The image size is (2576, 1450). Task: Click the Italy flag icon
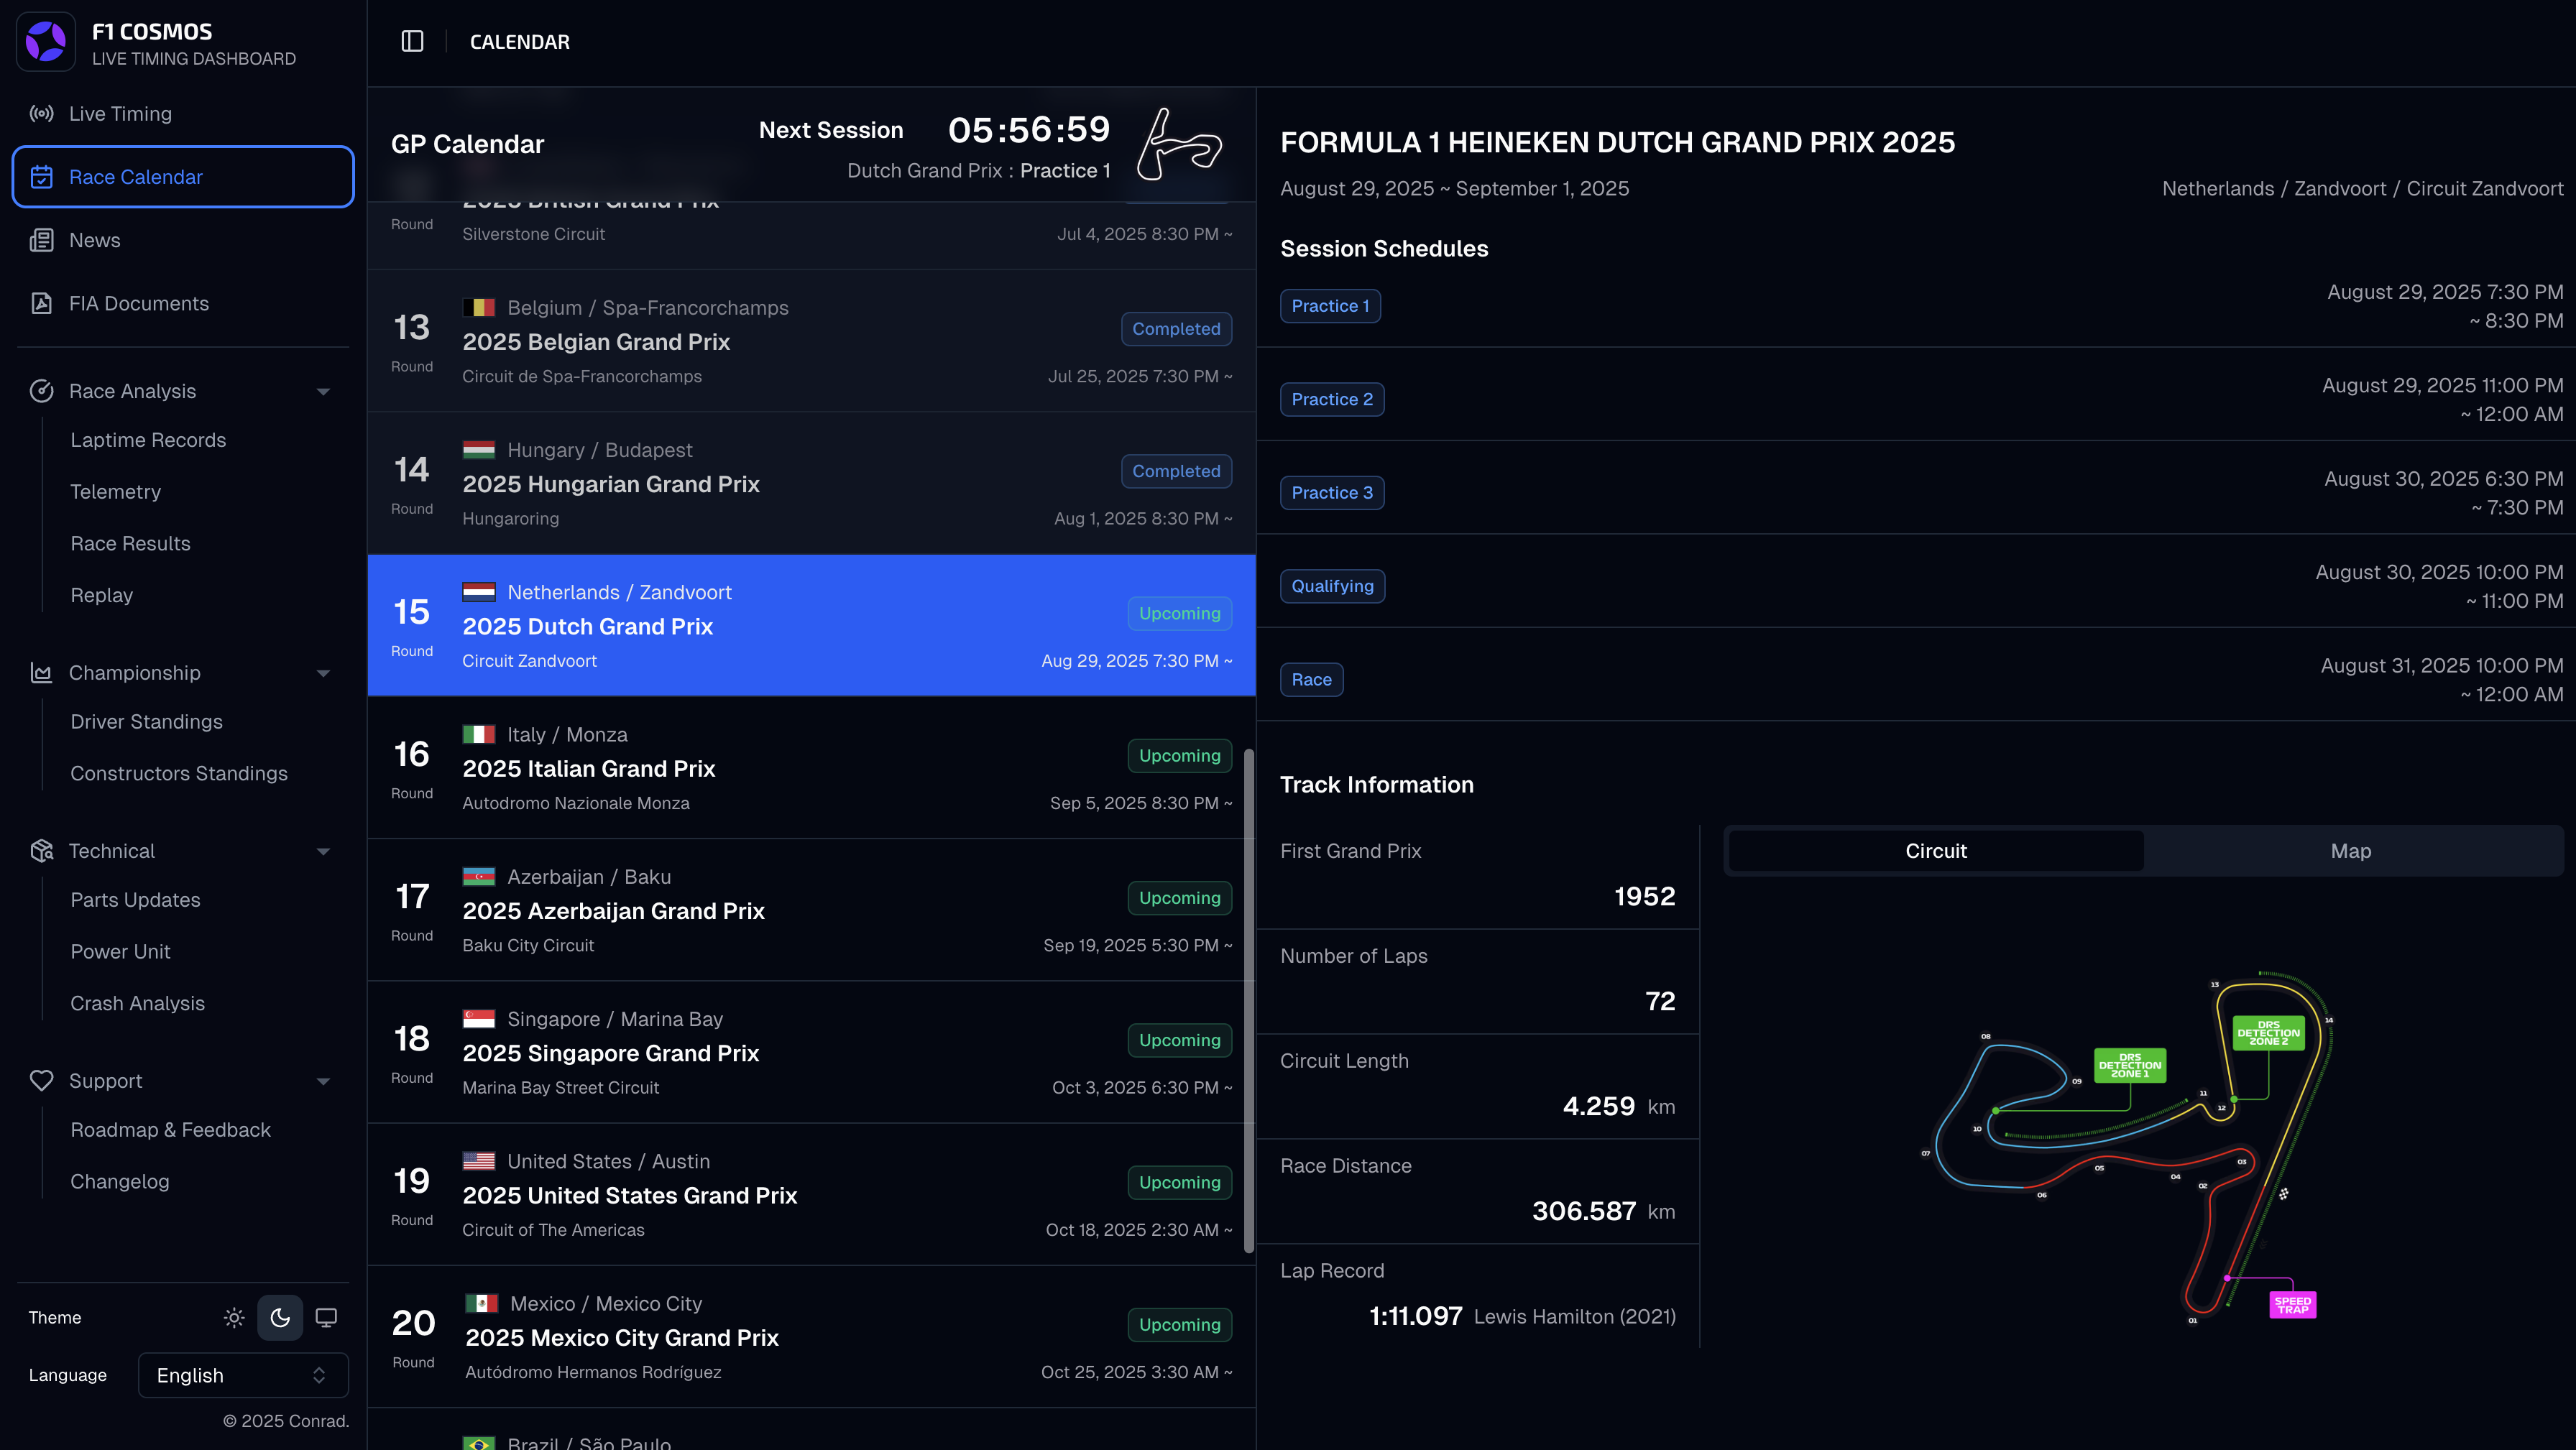click(479, 735)
